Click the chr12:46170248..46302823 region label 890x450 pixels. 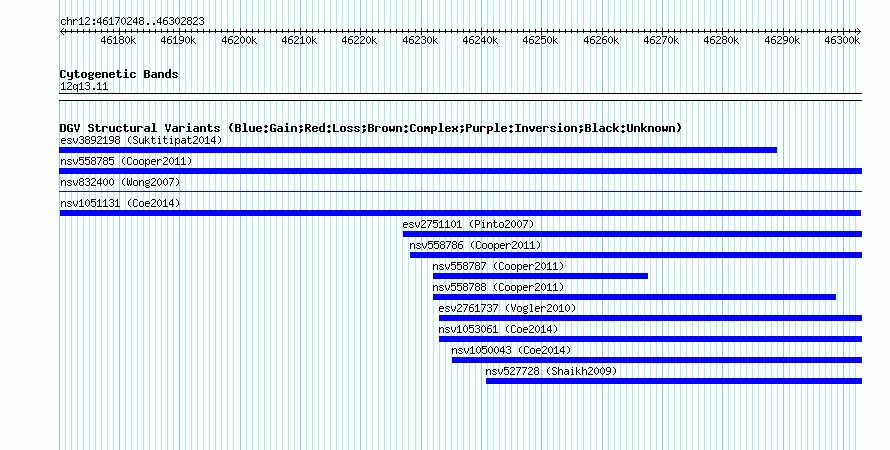(x=132, y=22)
